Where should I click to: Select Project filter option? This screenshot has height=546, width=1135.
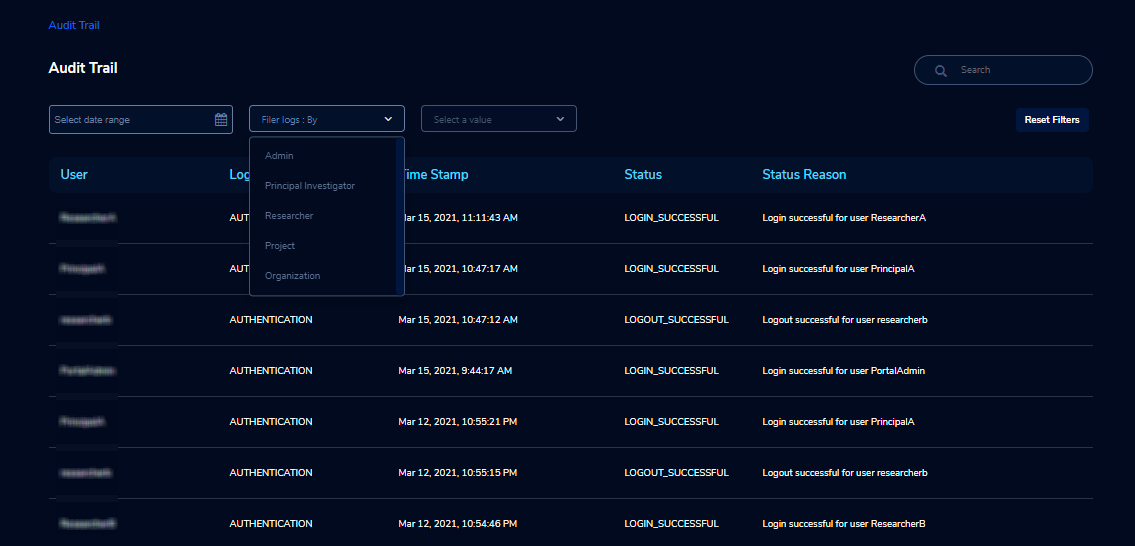(280, 246)
